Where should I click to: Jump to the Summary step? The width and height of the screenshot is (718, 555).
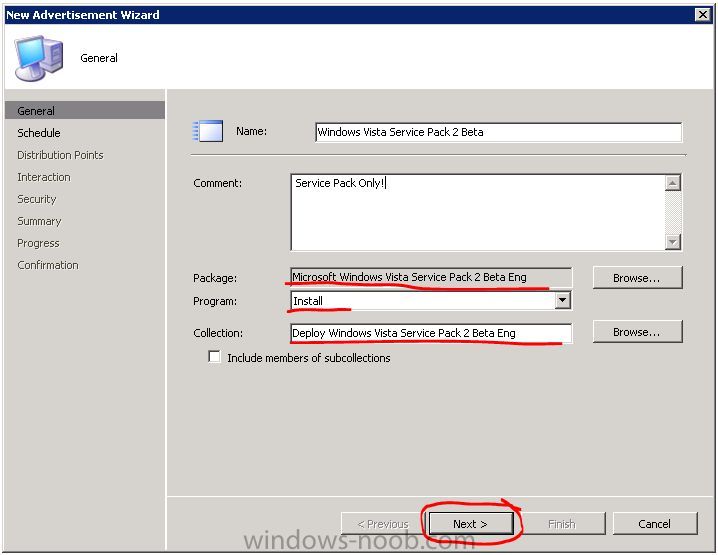click(x=39, y=221)
